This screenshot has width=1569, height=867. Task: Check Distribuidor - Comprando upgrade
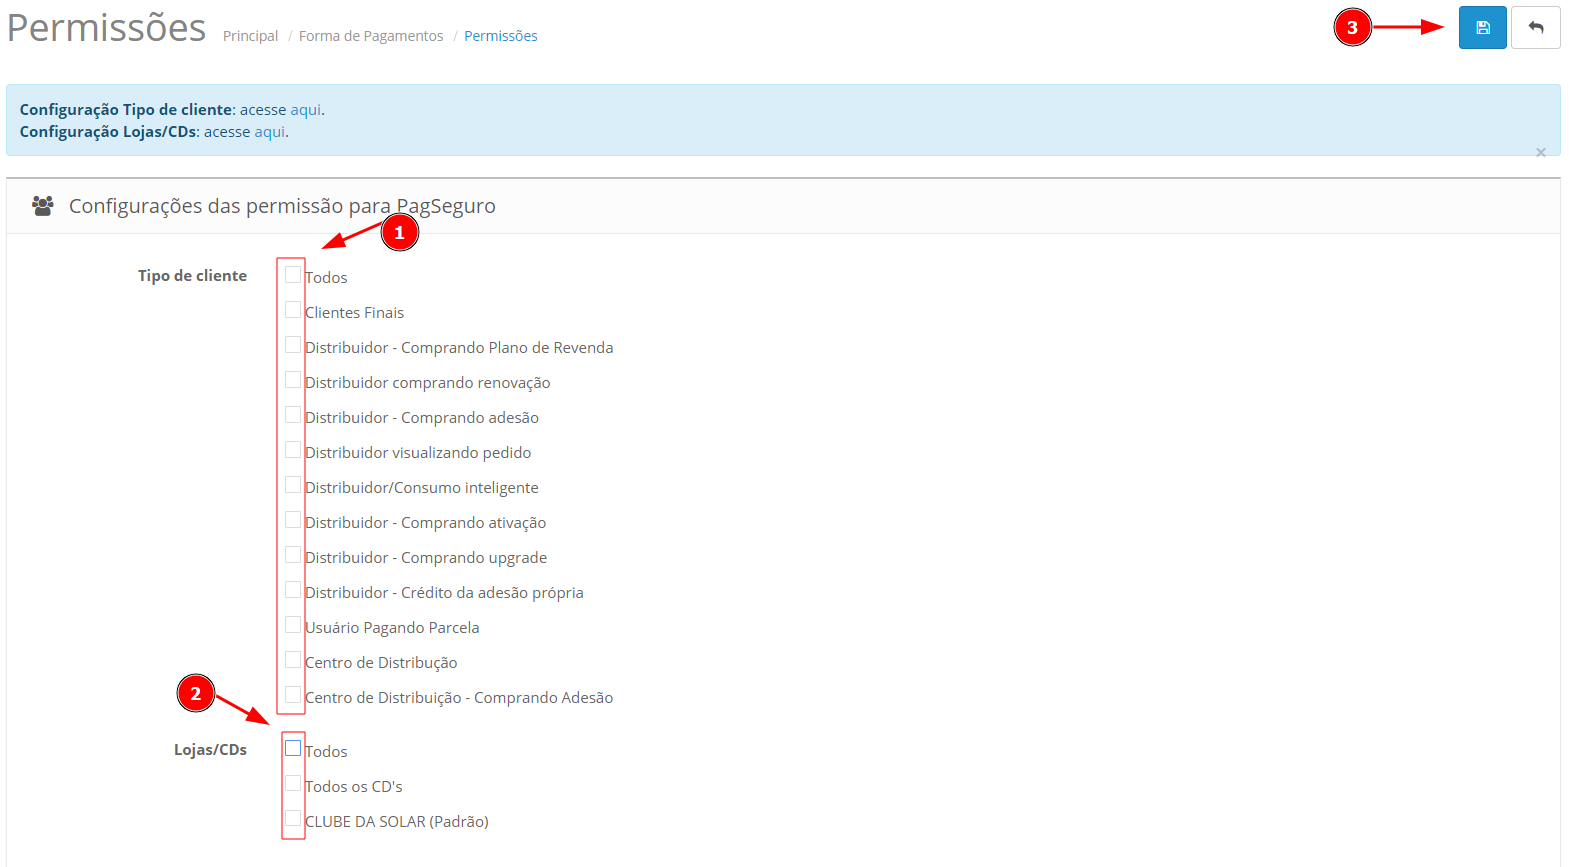(x=293, y=555)
